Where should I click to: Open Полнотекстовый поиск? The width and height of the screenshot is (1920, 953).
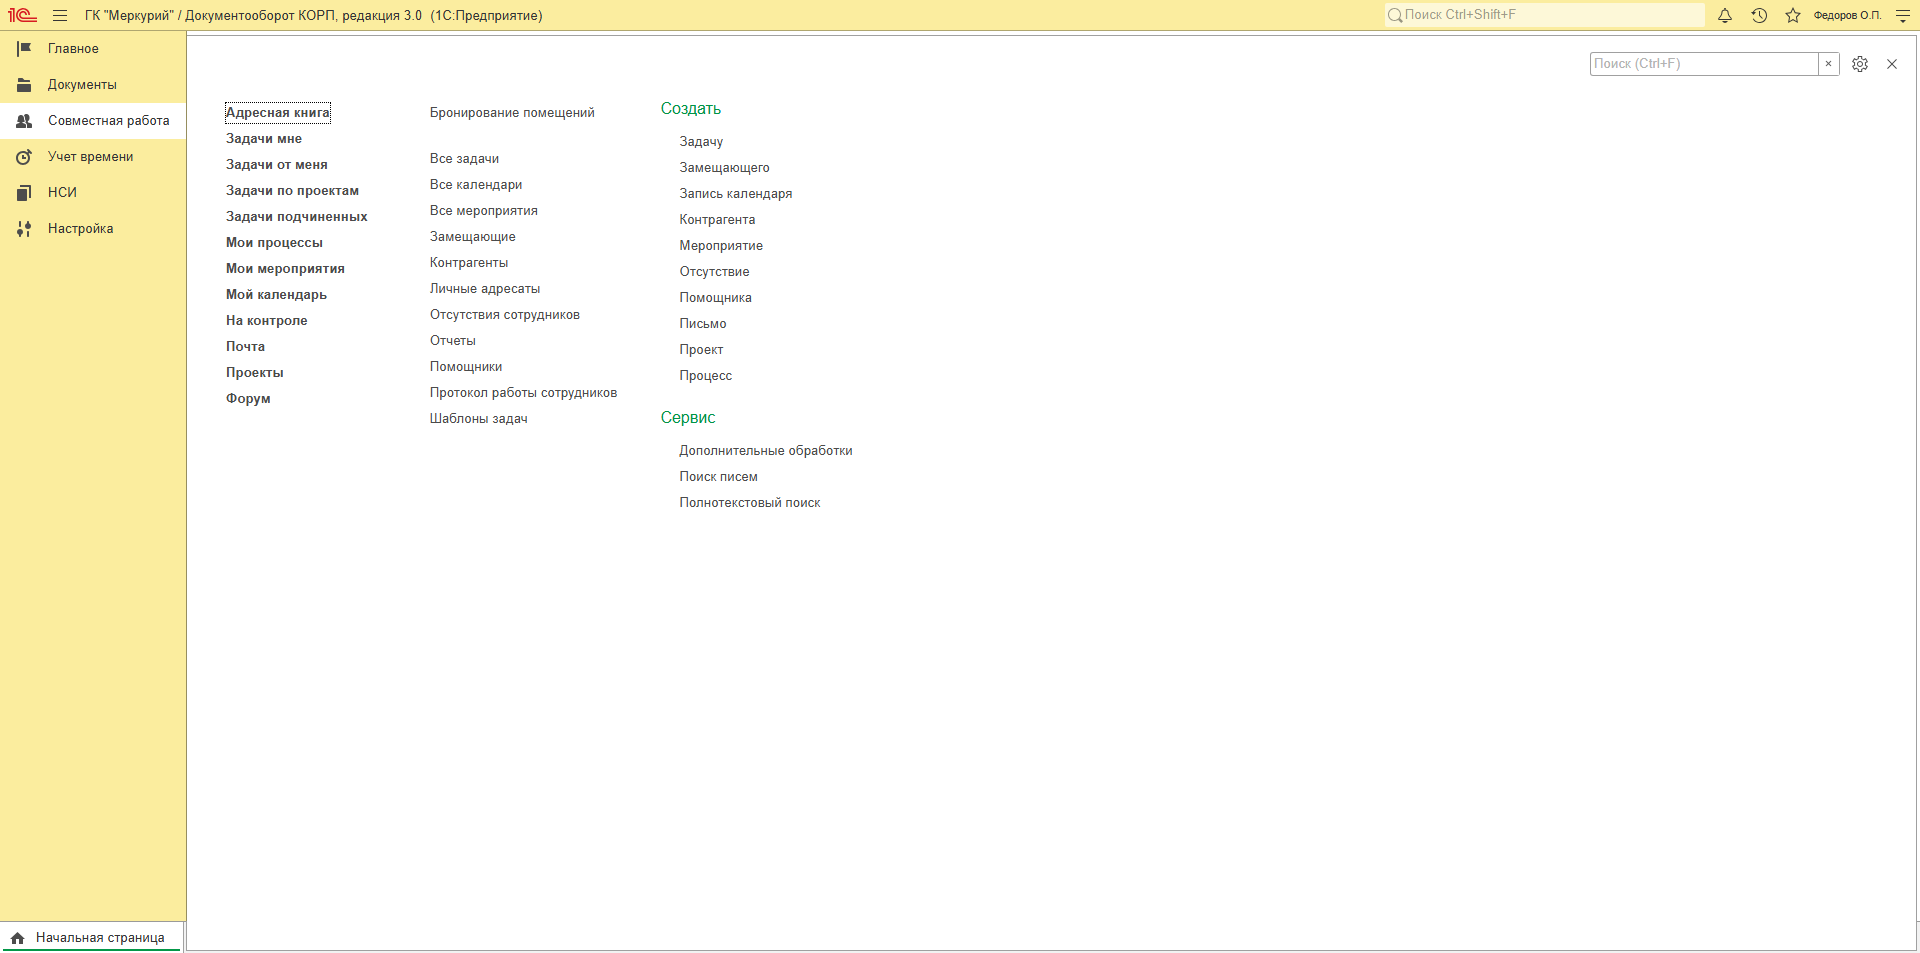750,502
